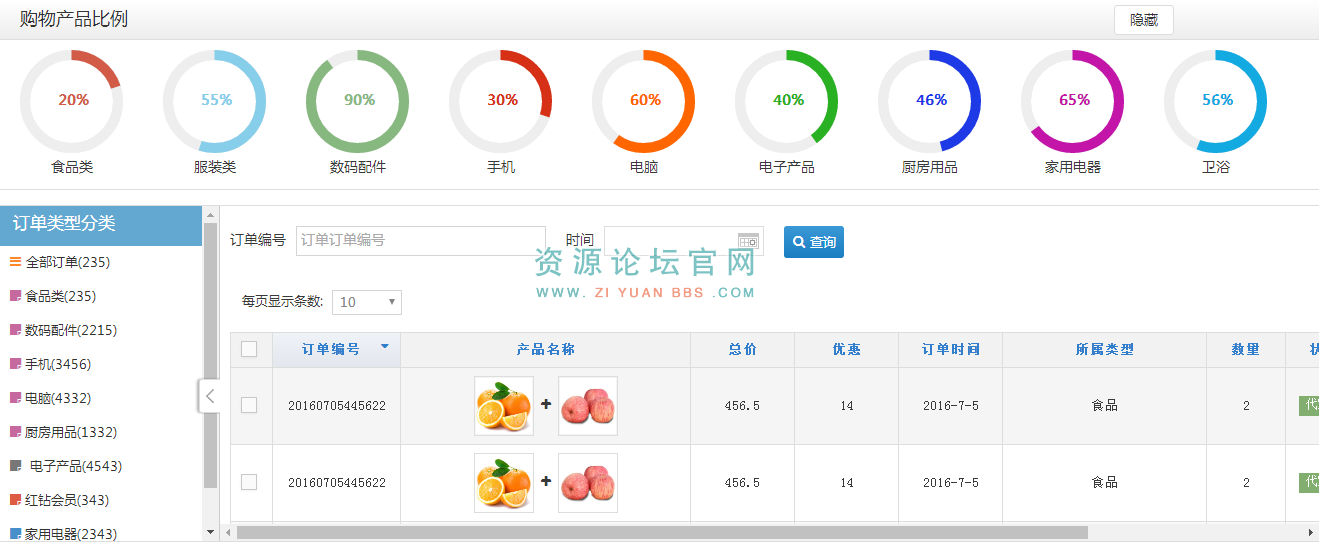Screen dimensions: 1319x544
Task: Open the calendar icon in 时间 field
Action: point(748,240)
